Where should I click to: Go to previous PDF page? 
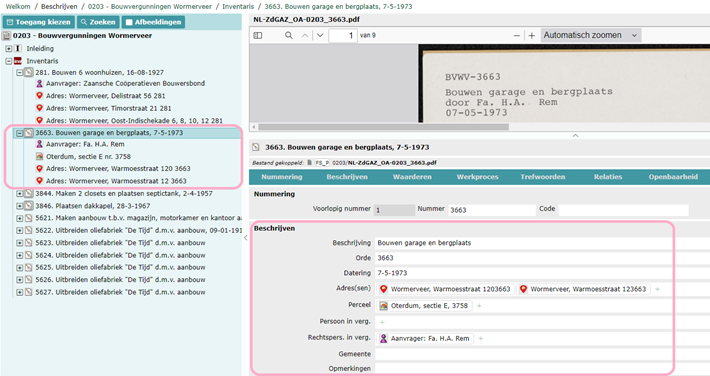click(x=305, y=35)
